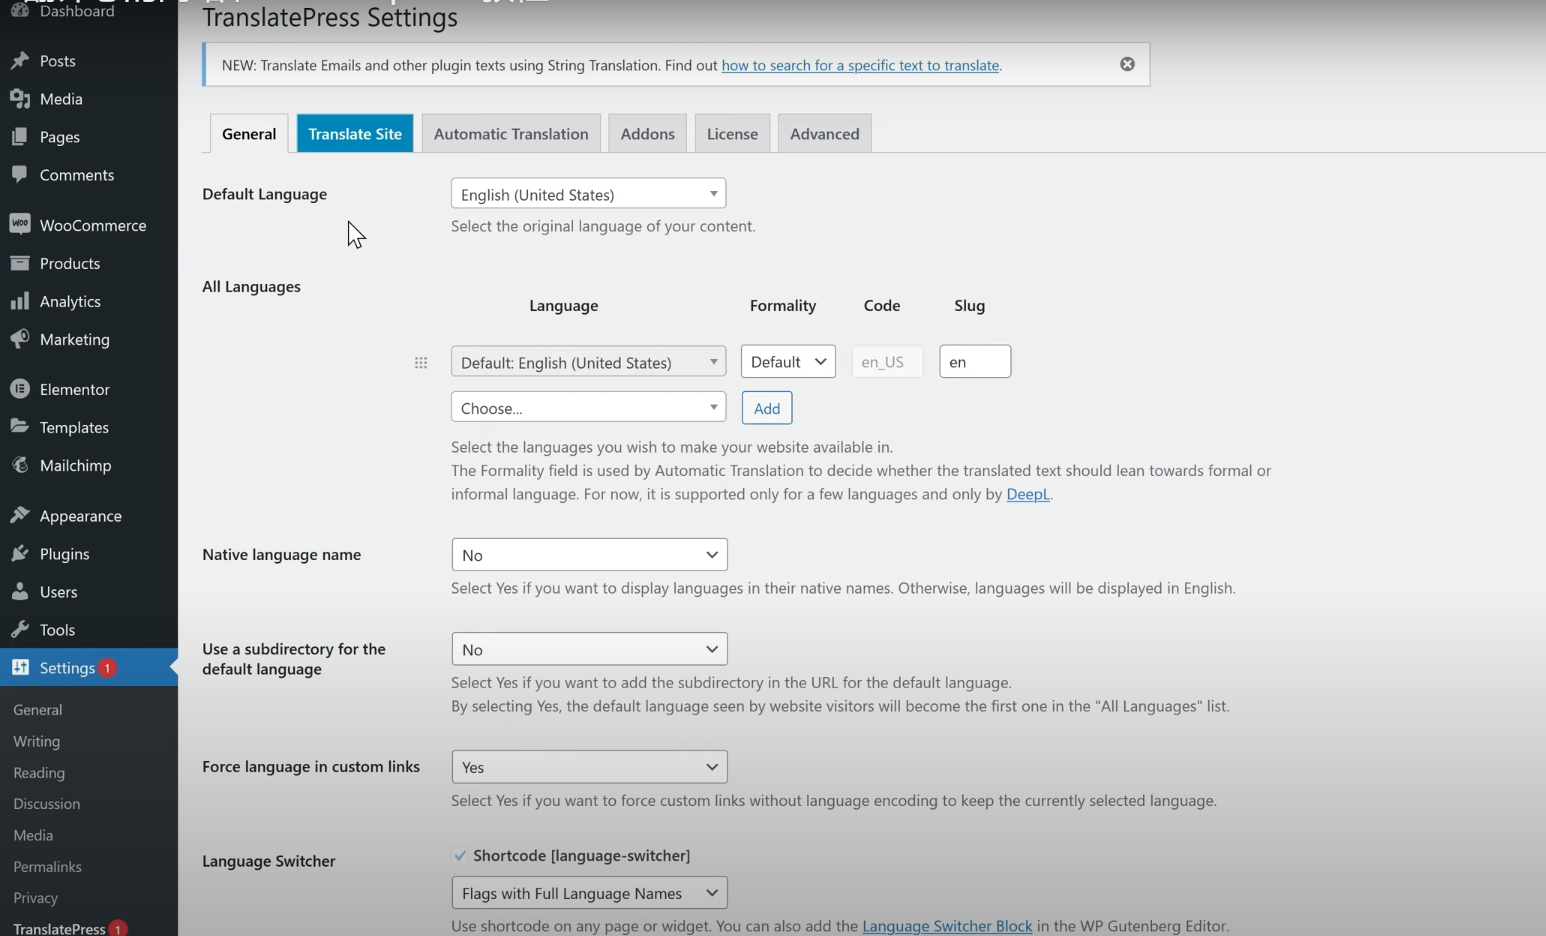Image resolution: width=1546 pixels, height=936 pixels.
Task: Expand the Formality Default dropdown
Action: pos(788,362)
